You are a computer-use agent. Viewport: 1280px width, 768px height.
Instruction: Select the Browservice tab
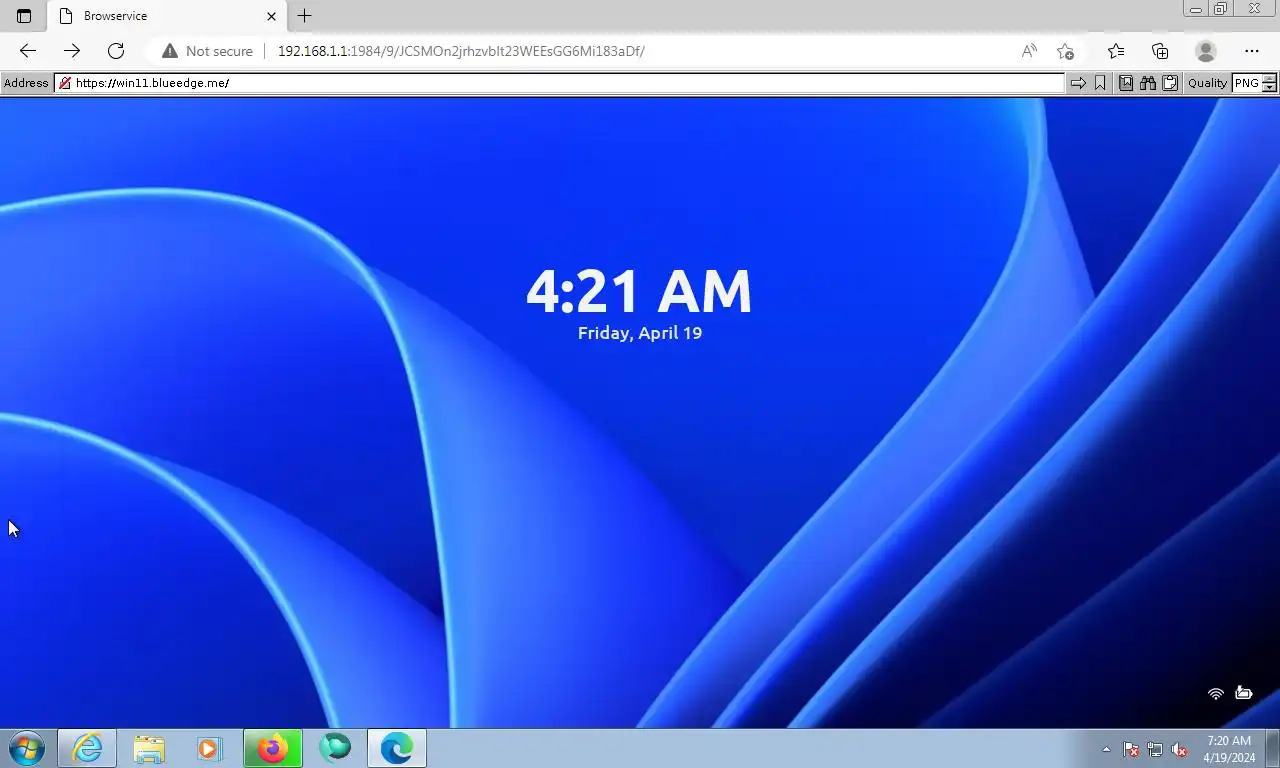pos(168,16)
